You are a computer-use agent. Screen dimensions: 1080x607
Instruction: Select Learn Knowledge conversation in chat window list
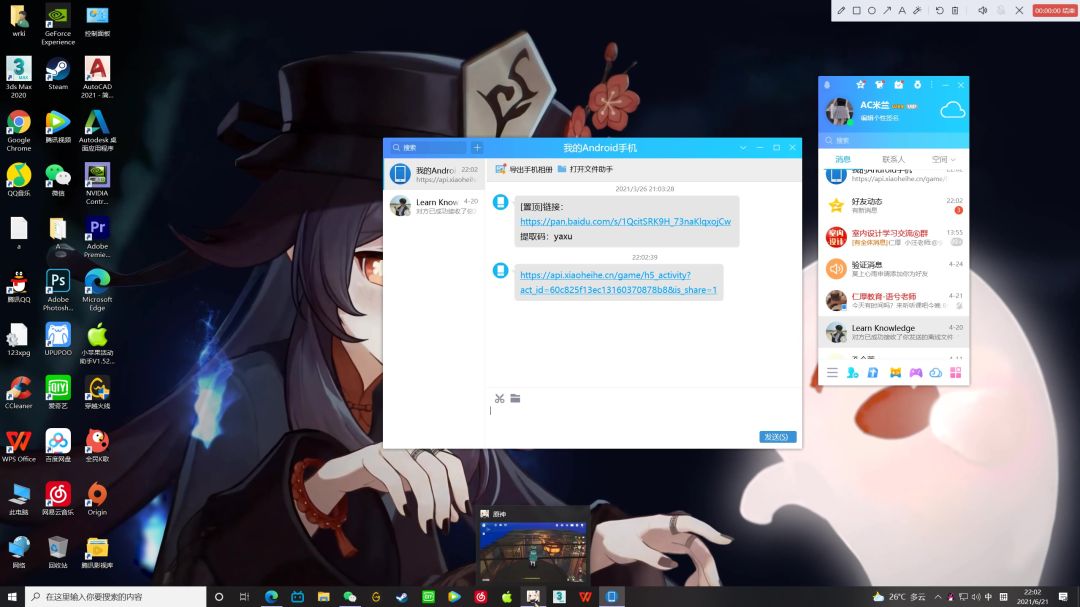coord(434,205)
